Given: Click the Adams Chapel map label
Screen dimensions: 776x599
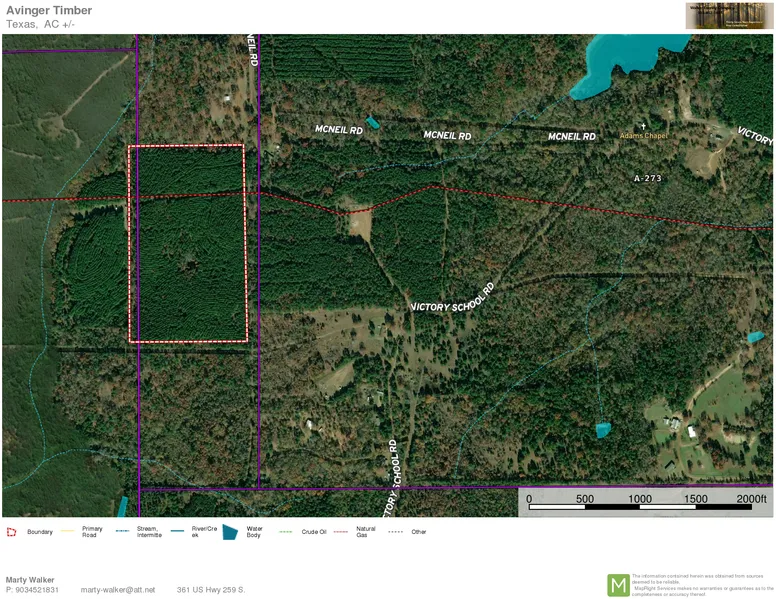Looking at the screenshot, I should pyautogui.click(x=643, y=136).
